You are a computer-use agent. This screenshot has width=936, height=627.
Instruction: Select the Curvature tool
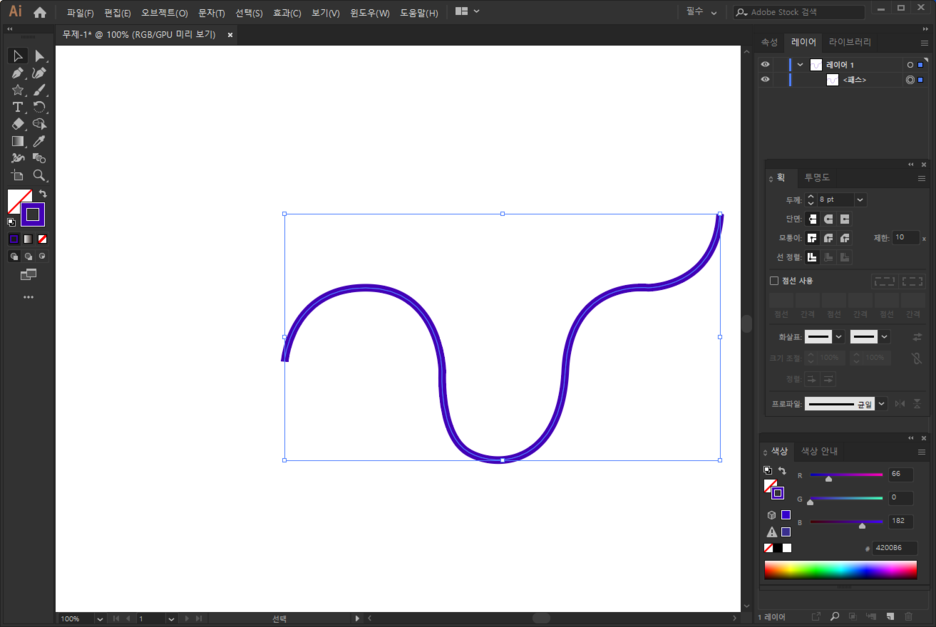[39, 73]
